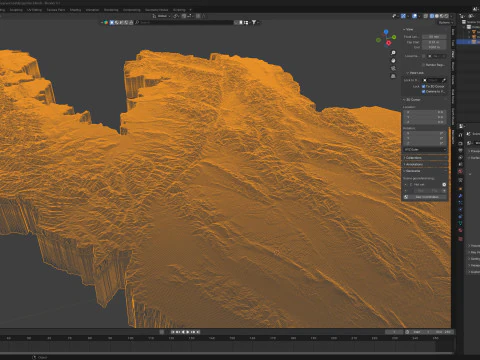This screenshot has width=480, height=360.
Task: Open green Object Data properties tab
Action: [461, 223]
